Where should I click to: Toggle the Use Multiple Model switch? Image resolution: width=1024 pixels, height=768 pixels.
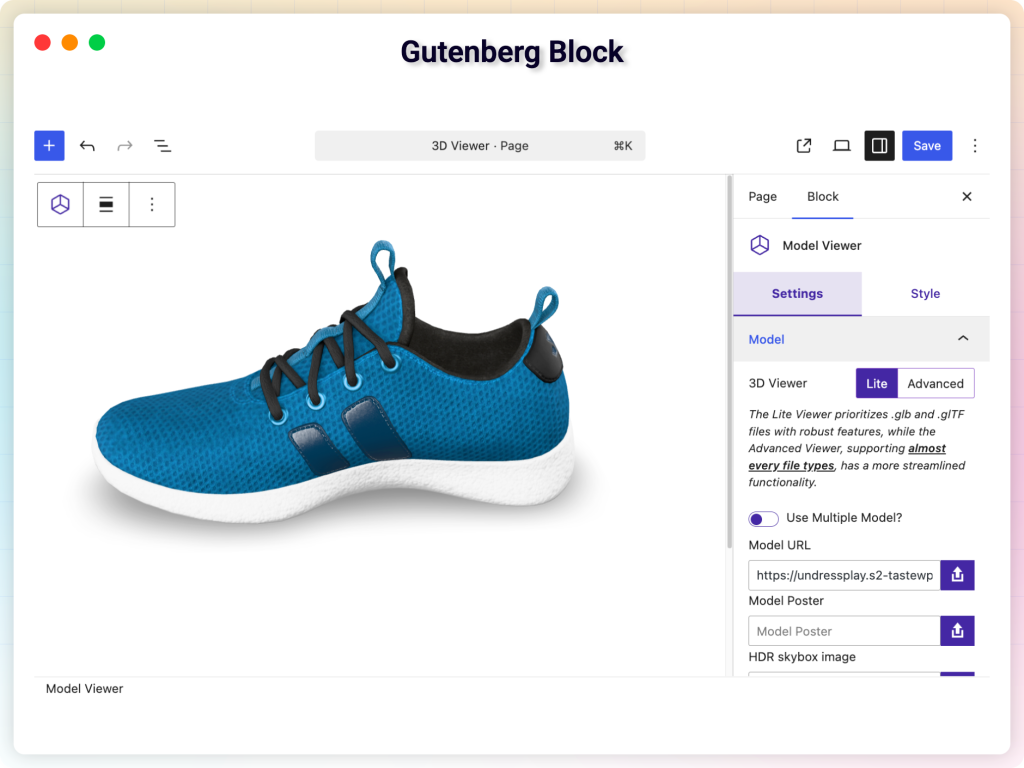tap(763, 518)
